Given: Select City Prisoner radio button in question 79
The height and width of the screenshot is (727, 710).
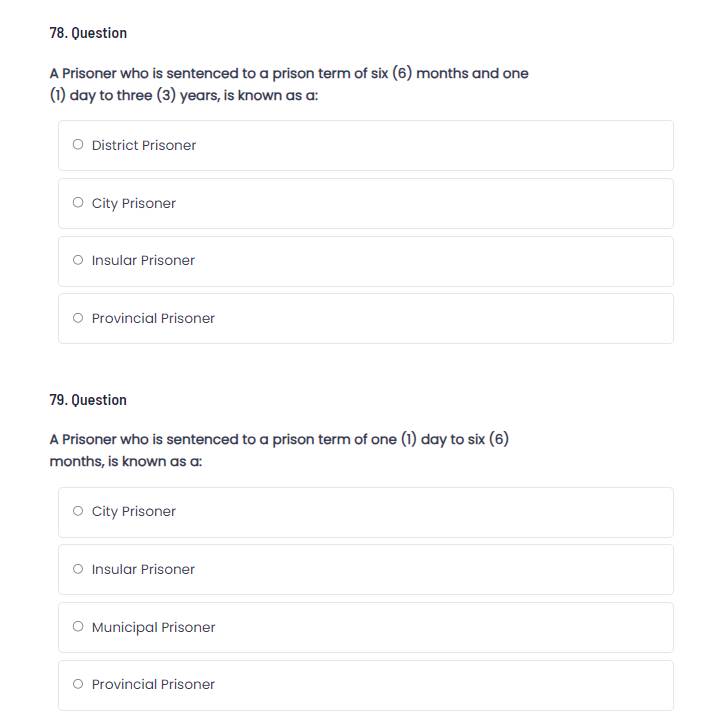Looking at the screenshot, I should click(78, 511).
